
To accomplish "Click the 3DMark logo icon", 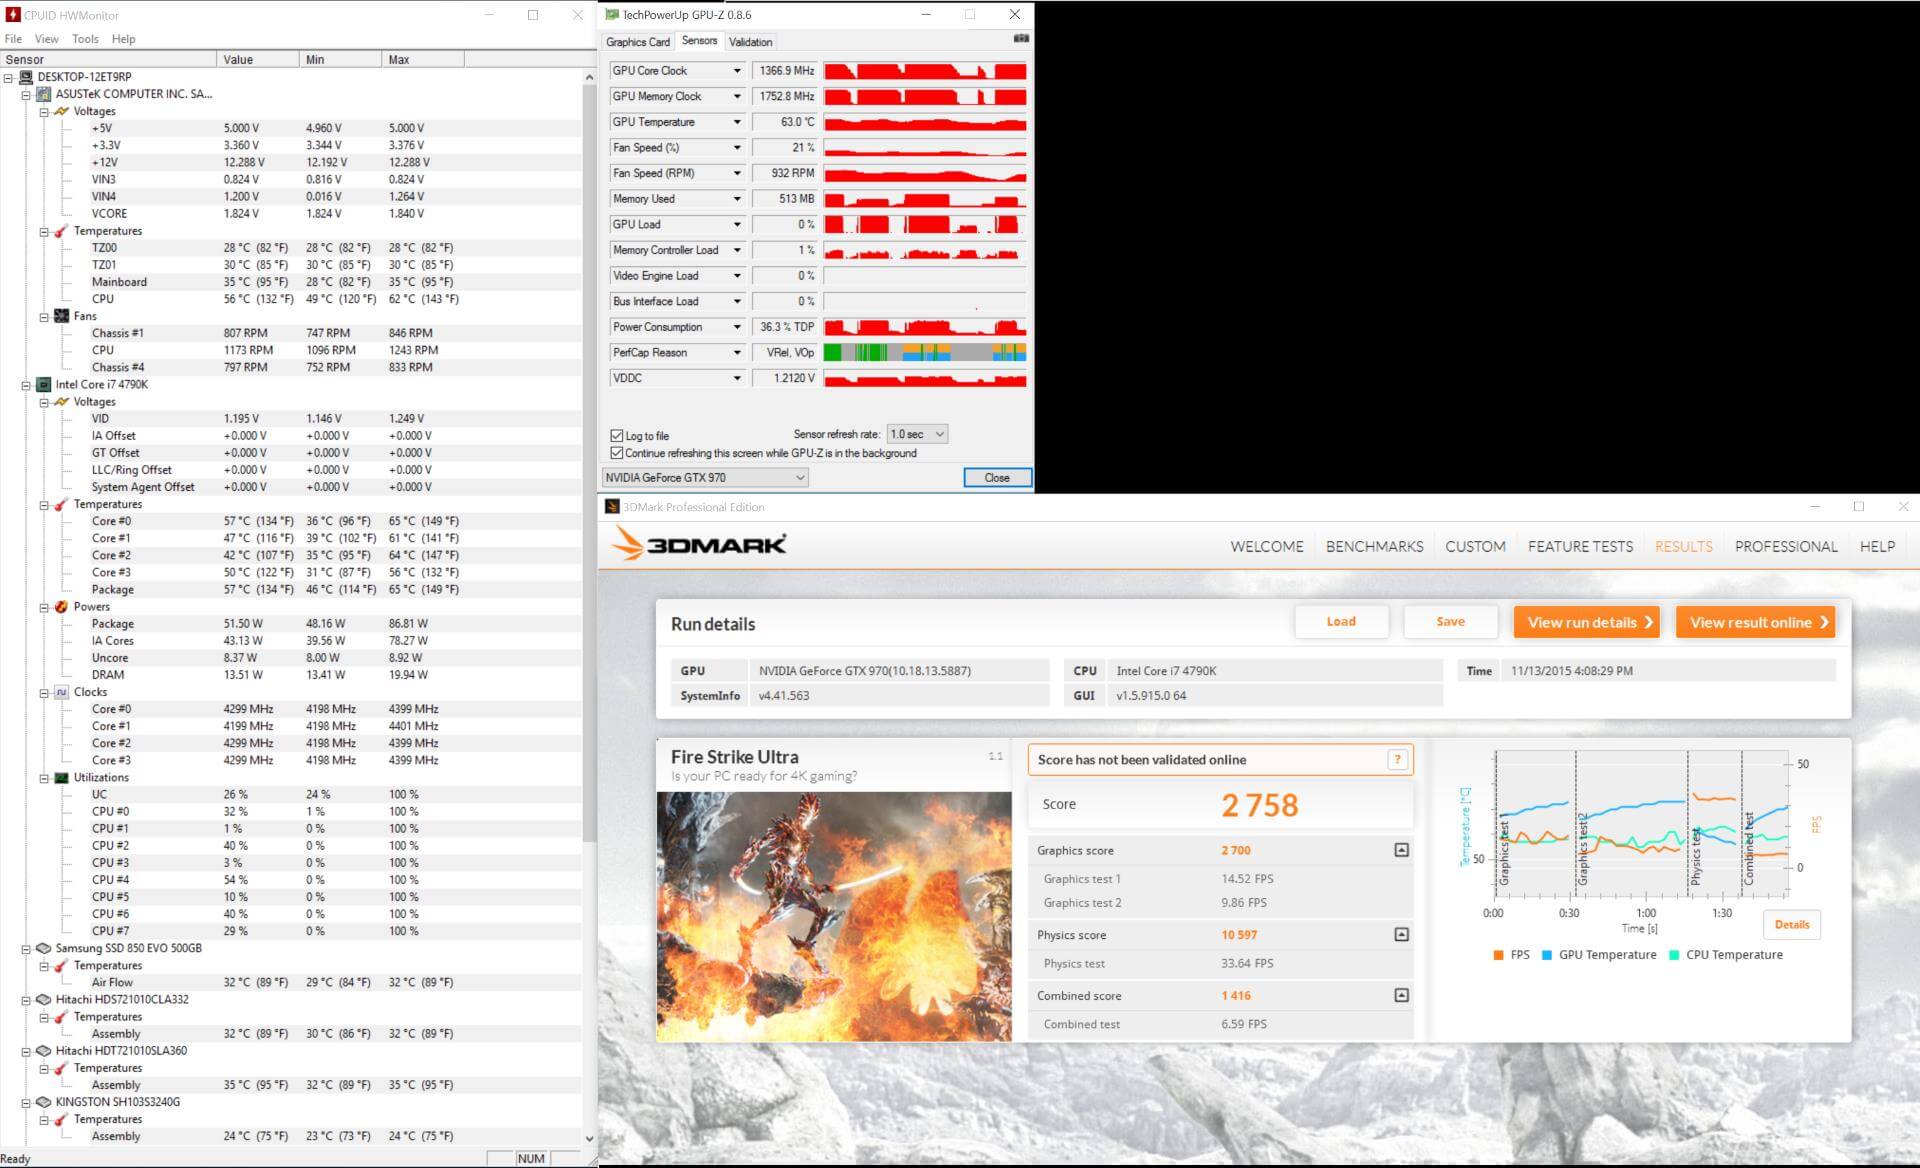I will 629,544.
